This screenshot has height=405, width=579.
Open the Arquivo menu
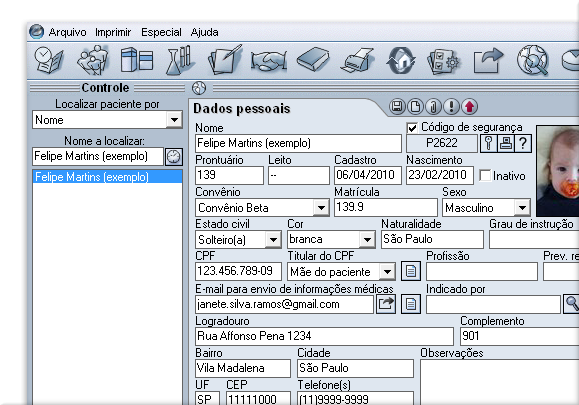pos(67,32)
